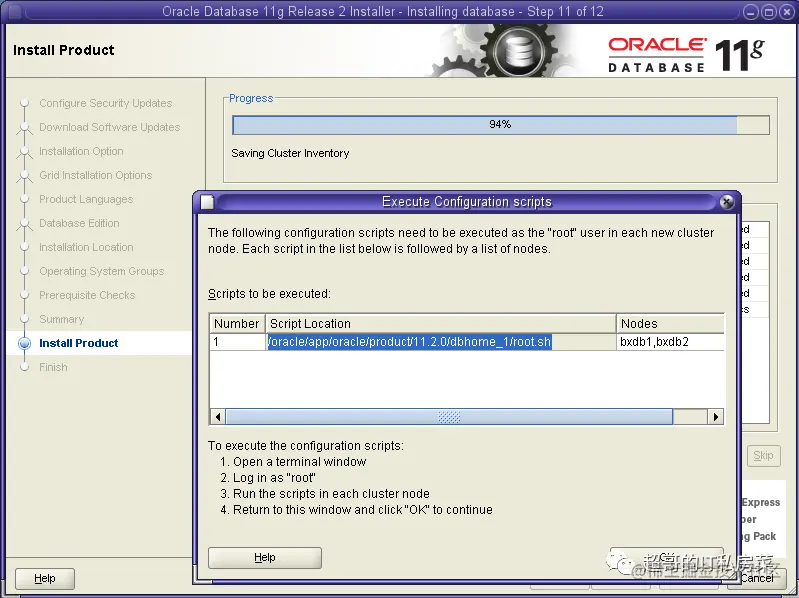Viewport: 799px width, 598px height.
Task: Close the Execute Configuration scripts dialog
Action: 727,202
